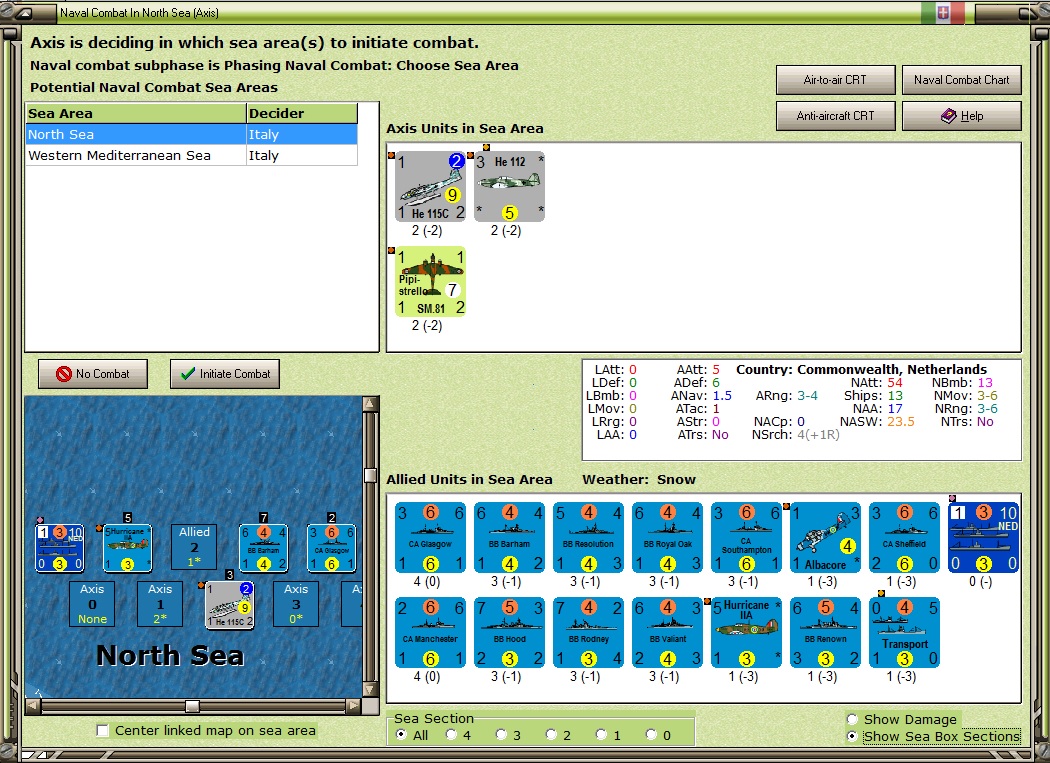Click the Decider column header
This screenshot has height=763, width=1050.
pyautogui.click(x=302, y=113)
